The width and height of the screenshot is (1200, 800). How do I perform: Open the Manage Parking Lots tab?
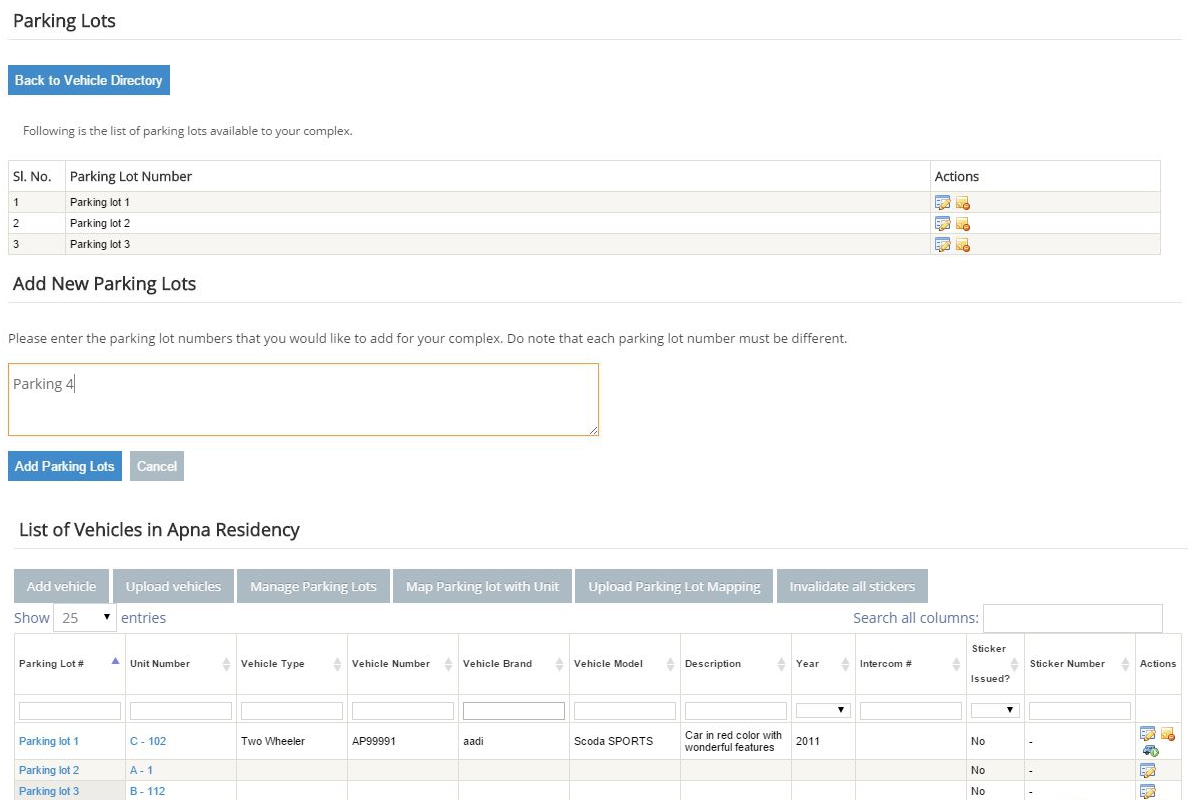[313, 587]
